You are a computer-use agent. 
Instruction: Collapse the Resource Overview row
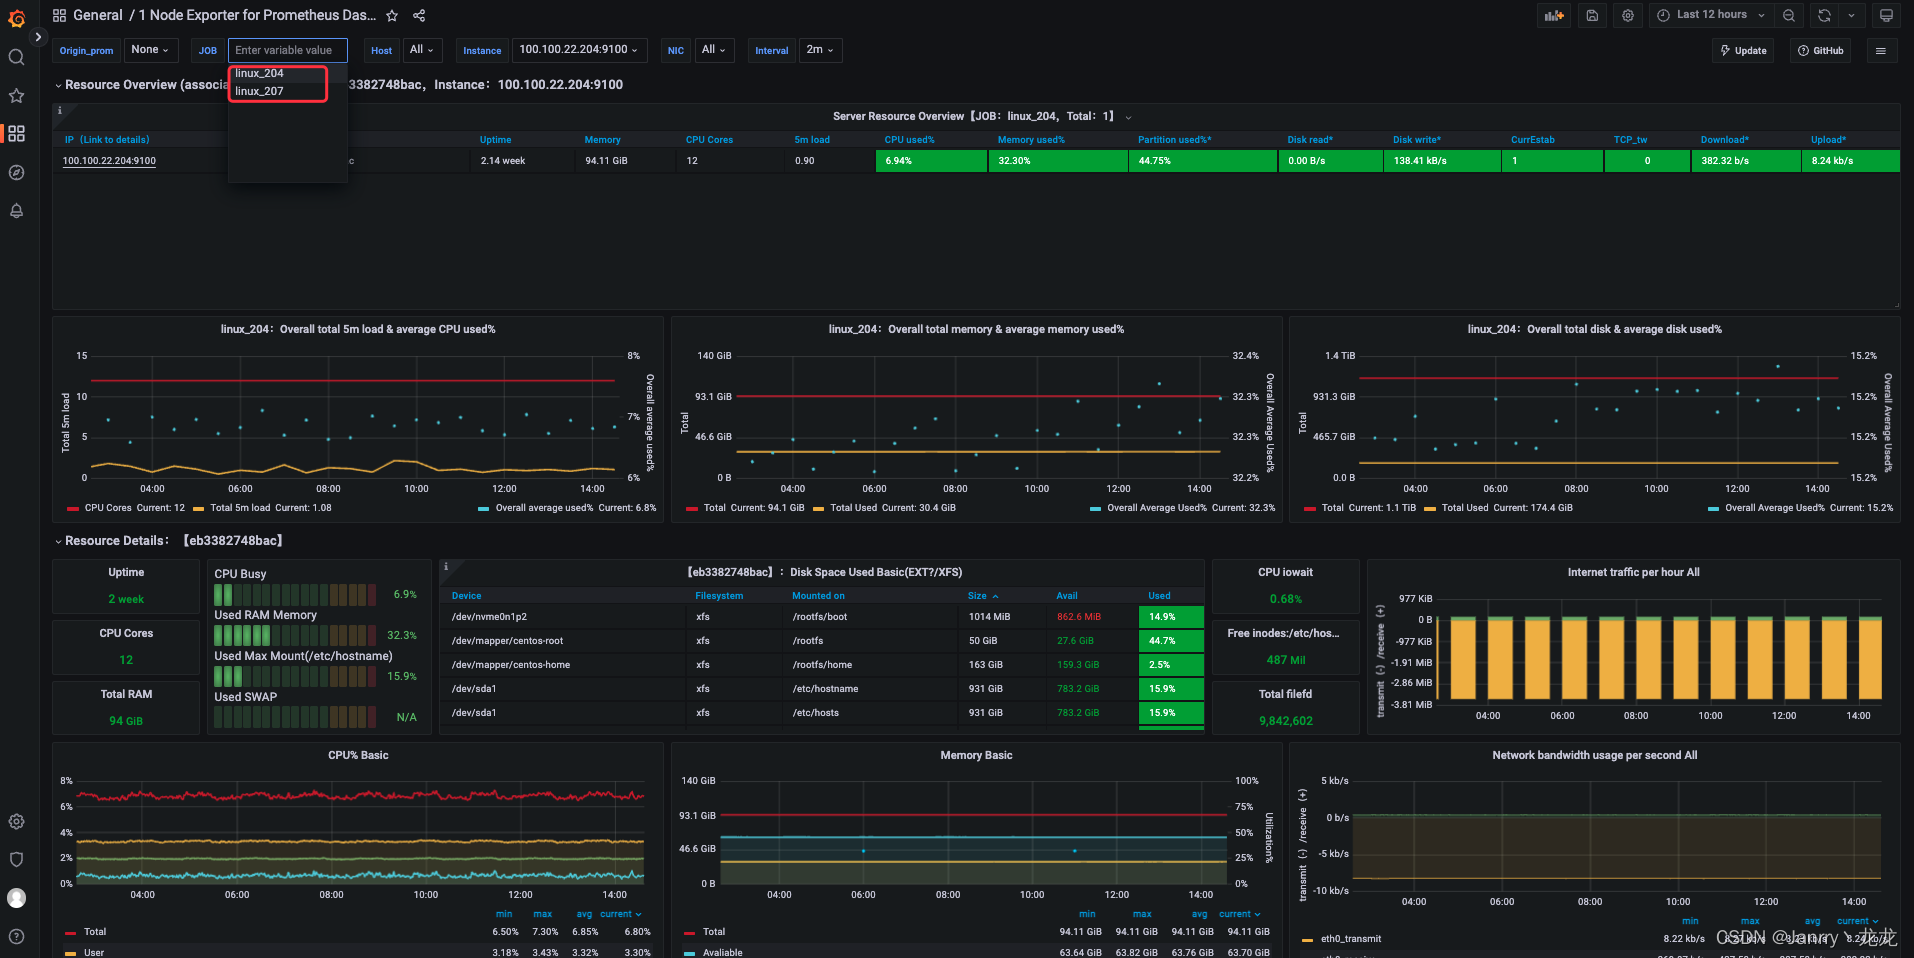point(58,85)
